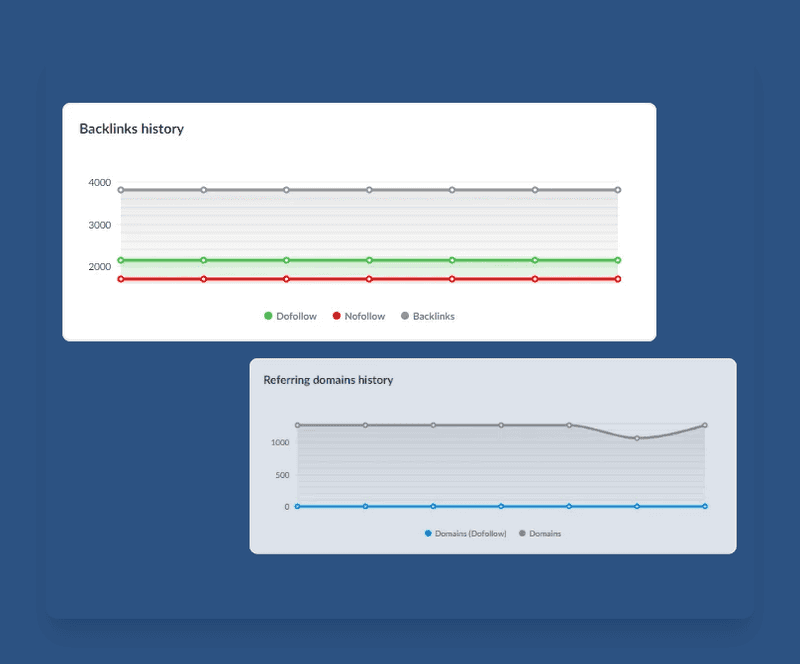Image resolution: width=800 pixels, height=664 pixels.
Task: Click the gray Domains legend dot
Action: 522,534
